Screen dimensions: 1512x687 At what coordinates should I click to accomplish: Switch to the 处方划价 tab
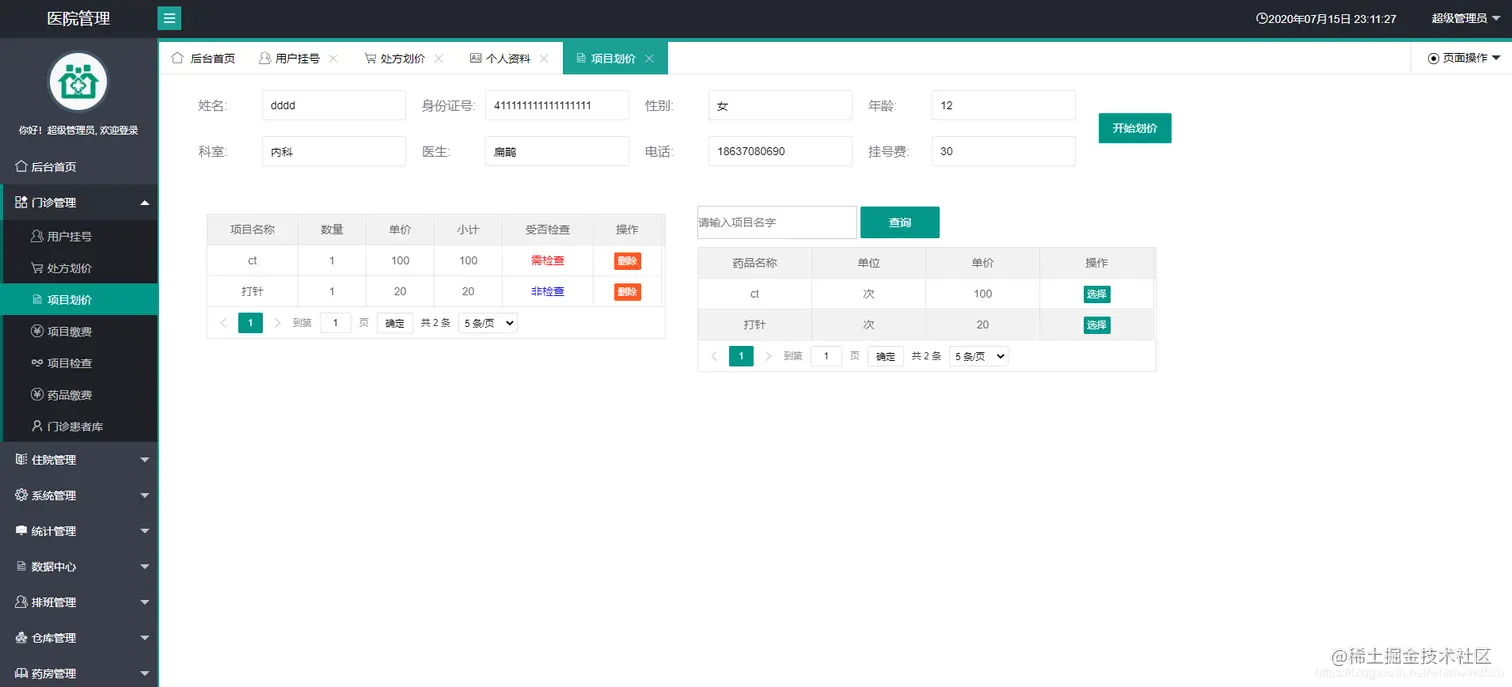[402, 59]
